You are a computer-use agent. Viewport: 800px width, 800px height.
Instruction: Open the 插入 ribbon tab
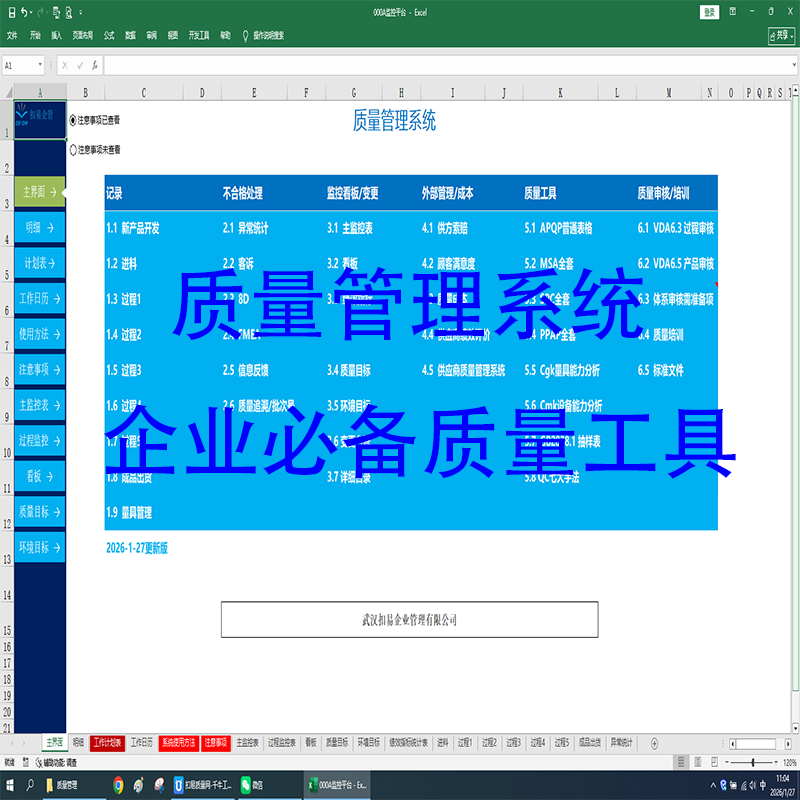click(56, 35)
